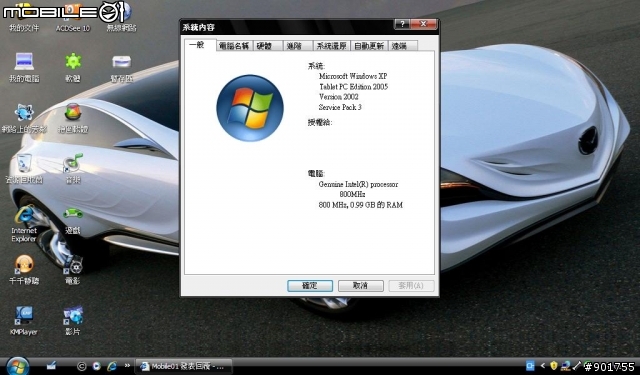Expand hidden tray icons arrow
This screenshot has width=640, height=375.
click(542, 366)
